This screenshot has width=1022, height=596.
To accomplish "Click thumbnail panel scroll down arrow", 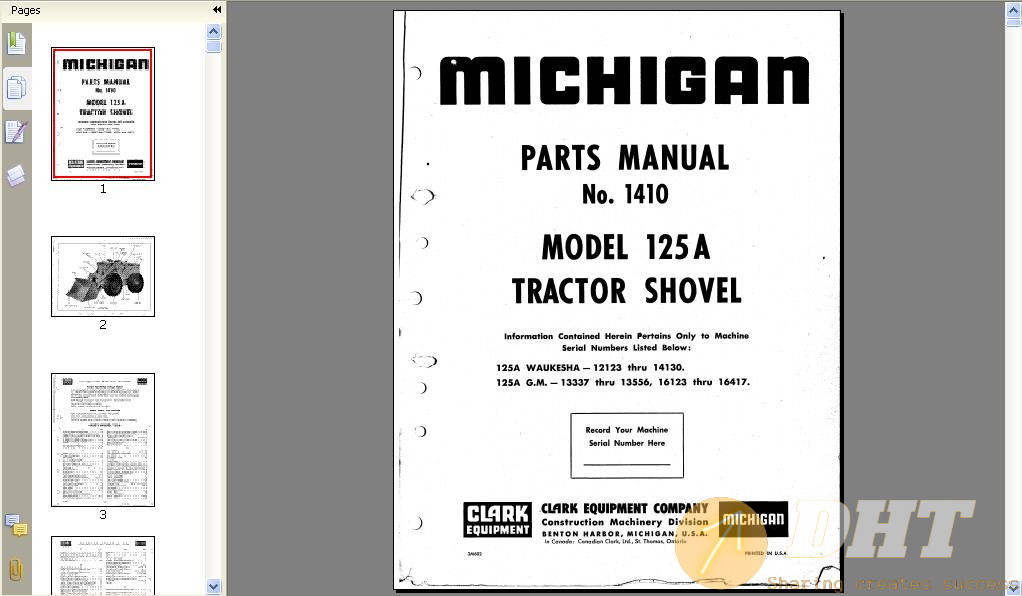I will click(213, 586).
